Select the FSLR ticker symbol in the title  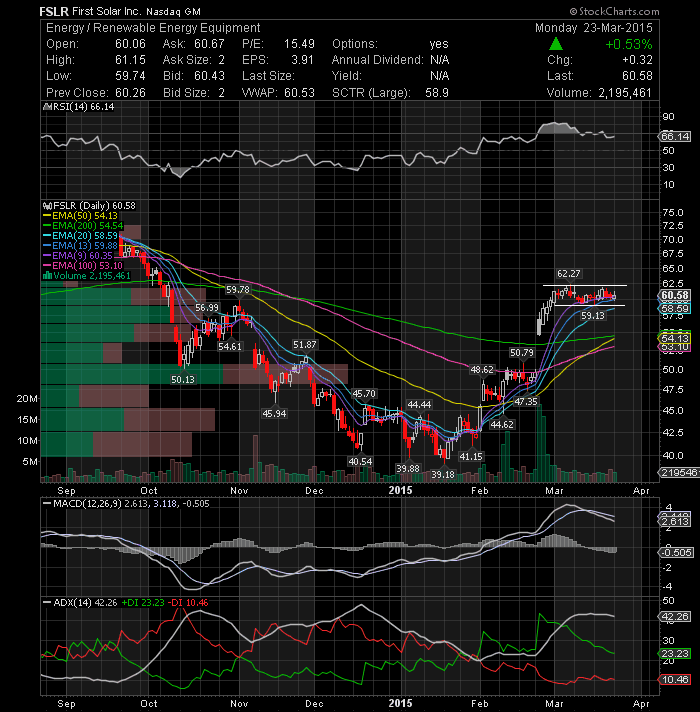(x=54, y=11)
